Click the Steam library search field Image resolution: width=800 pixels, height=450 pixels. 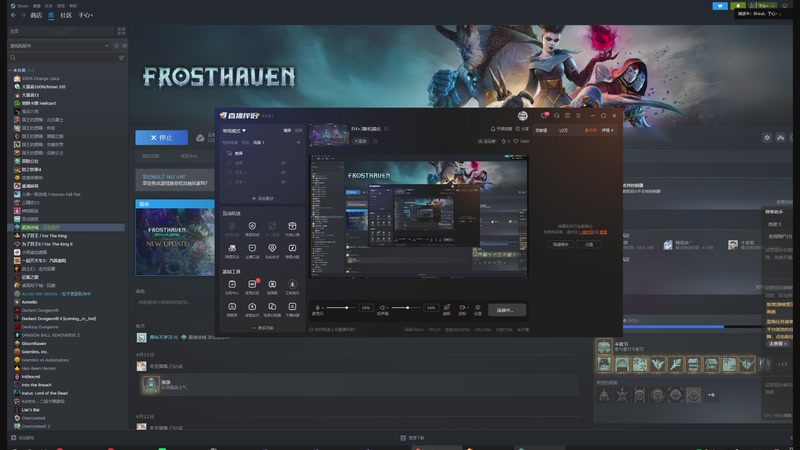[62, 58]
